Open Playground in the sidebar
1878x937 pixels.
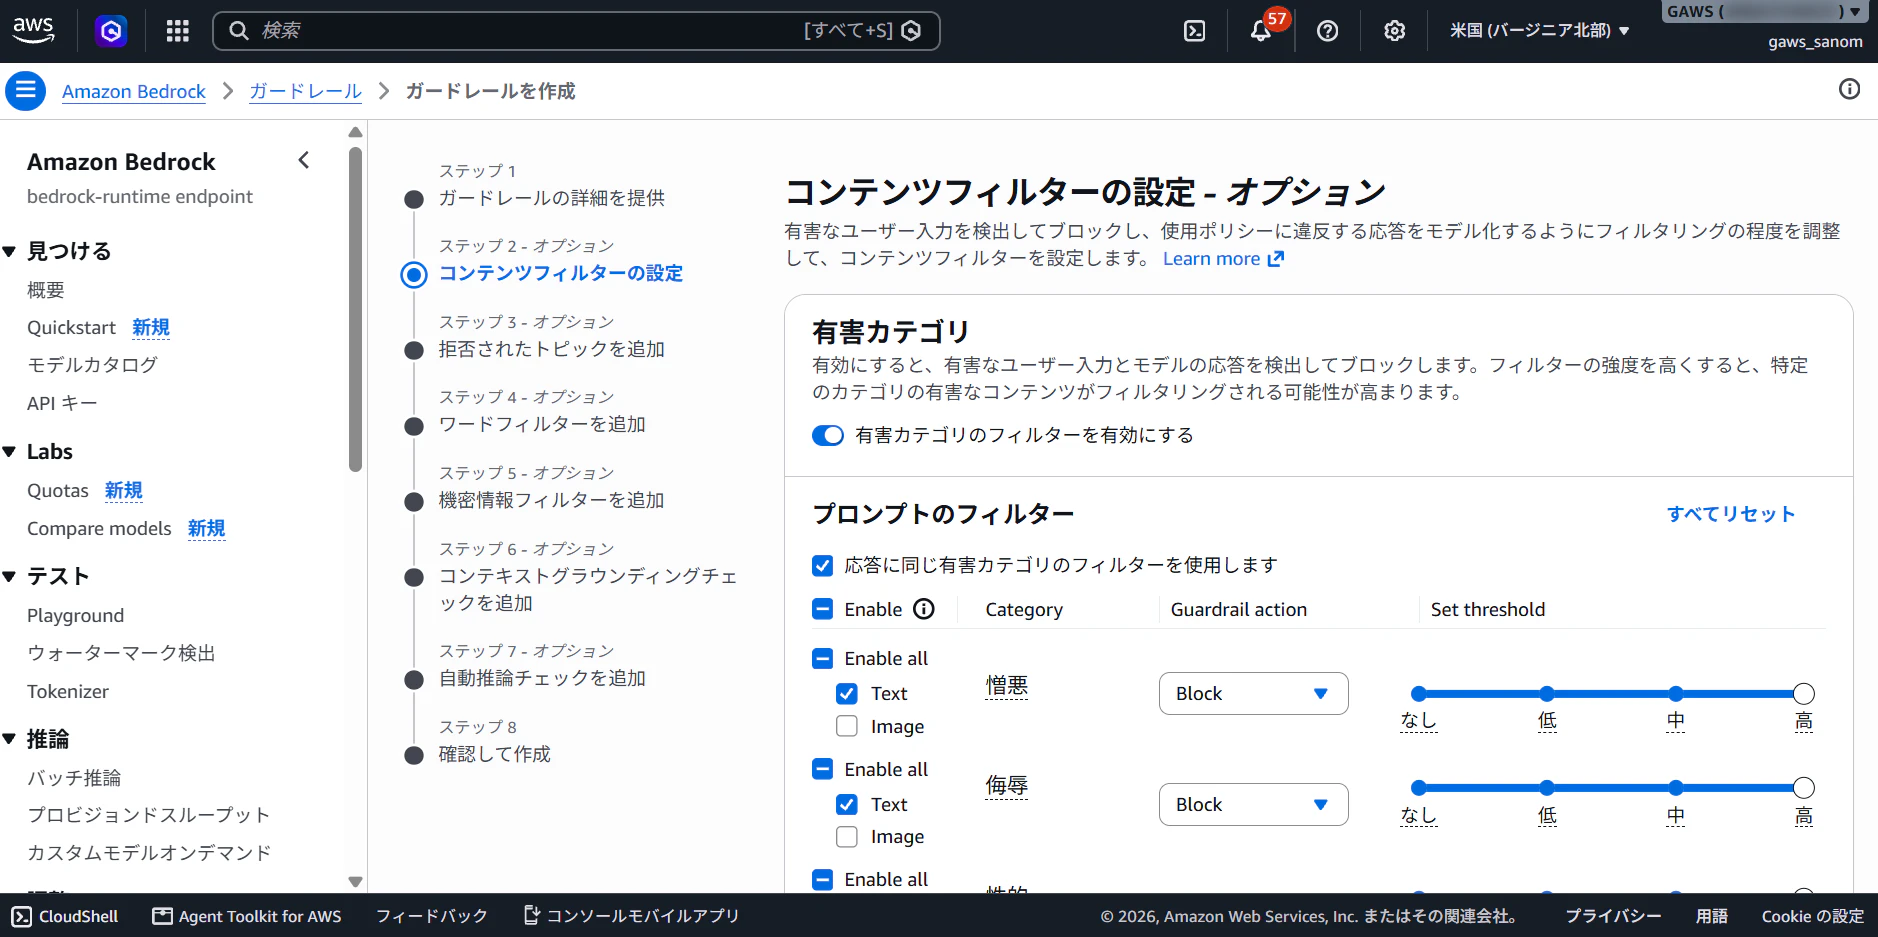click(x=75, y=615)
